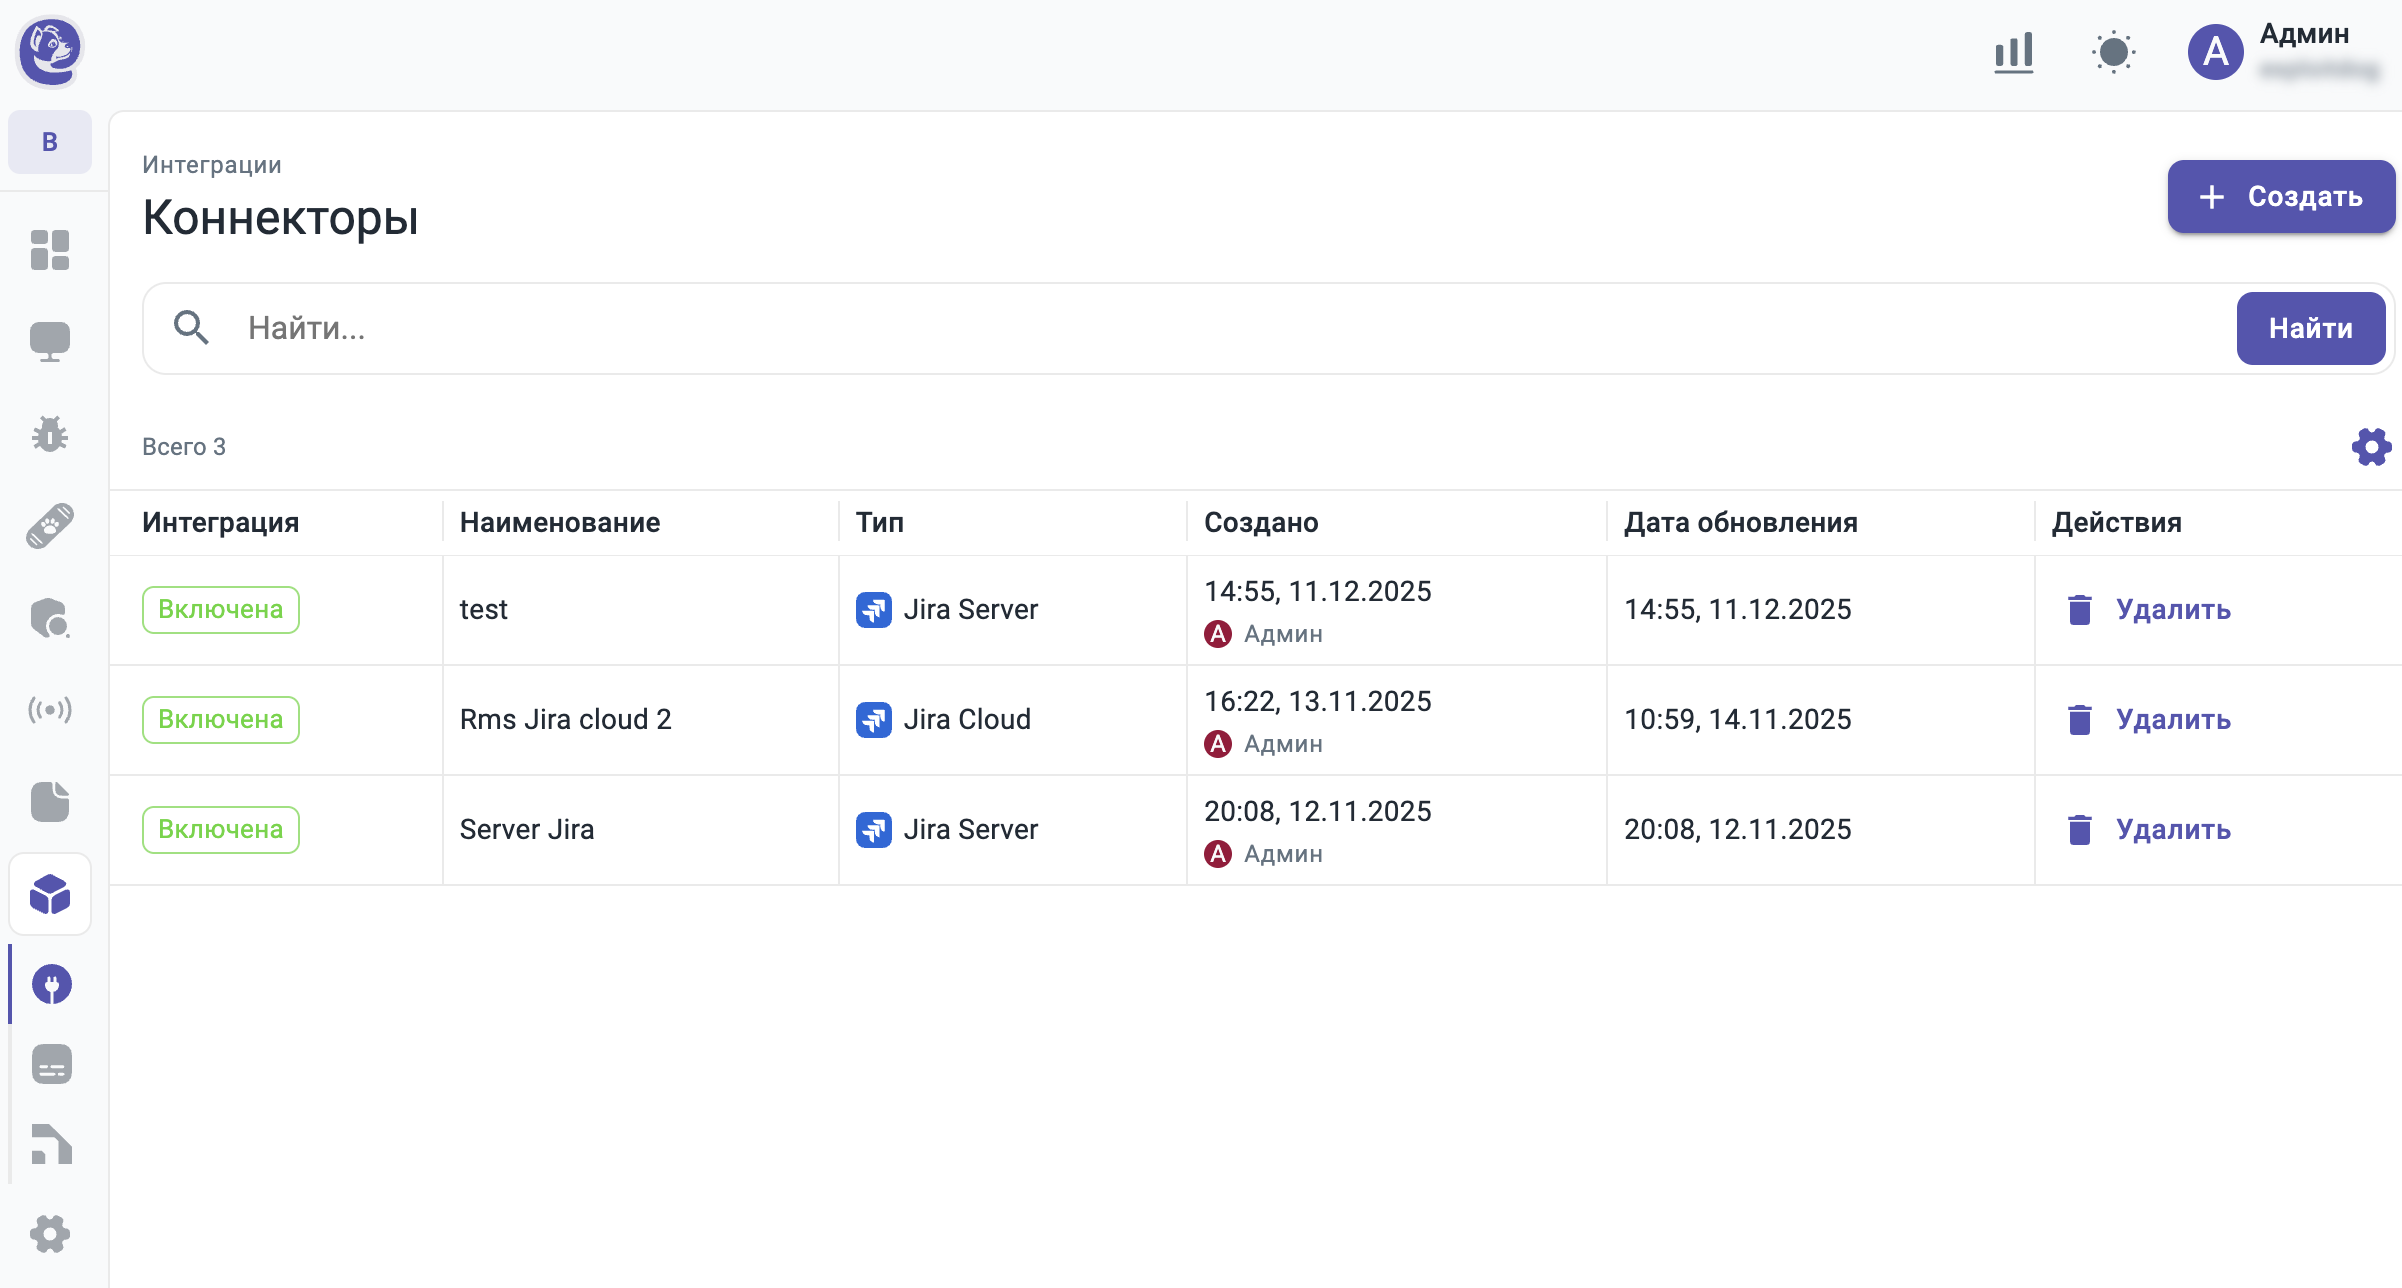Image resolution: width=2402 pixels, height=1288 pixels.
Task: Click the Создать button
Action: click(2280, 197)
